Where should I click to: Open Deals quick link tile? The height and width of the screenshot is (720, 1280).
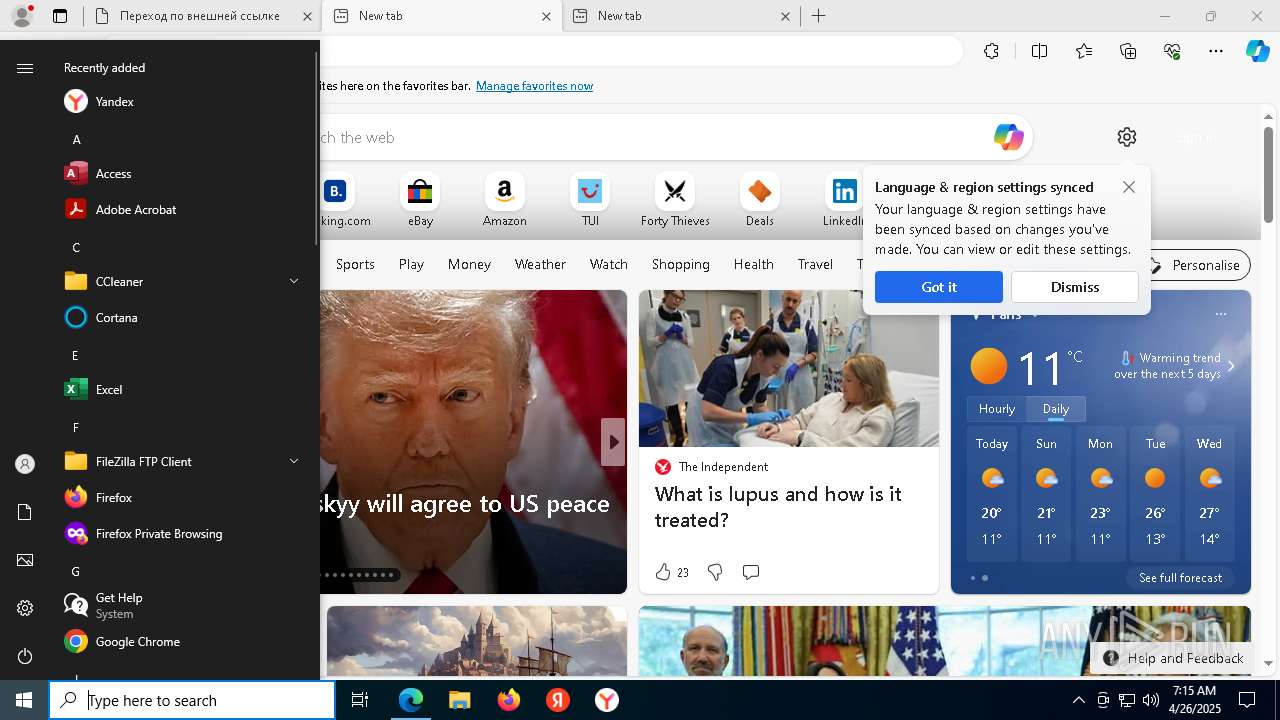point(760,200)
